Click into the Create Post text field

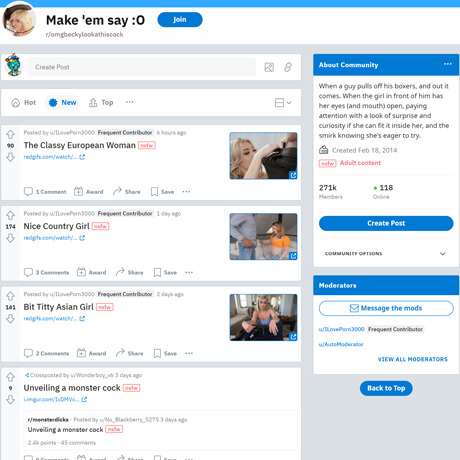(142, 67)
